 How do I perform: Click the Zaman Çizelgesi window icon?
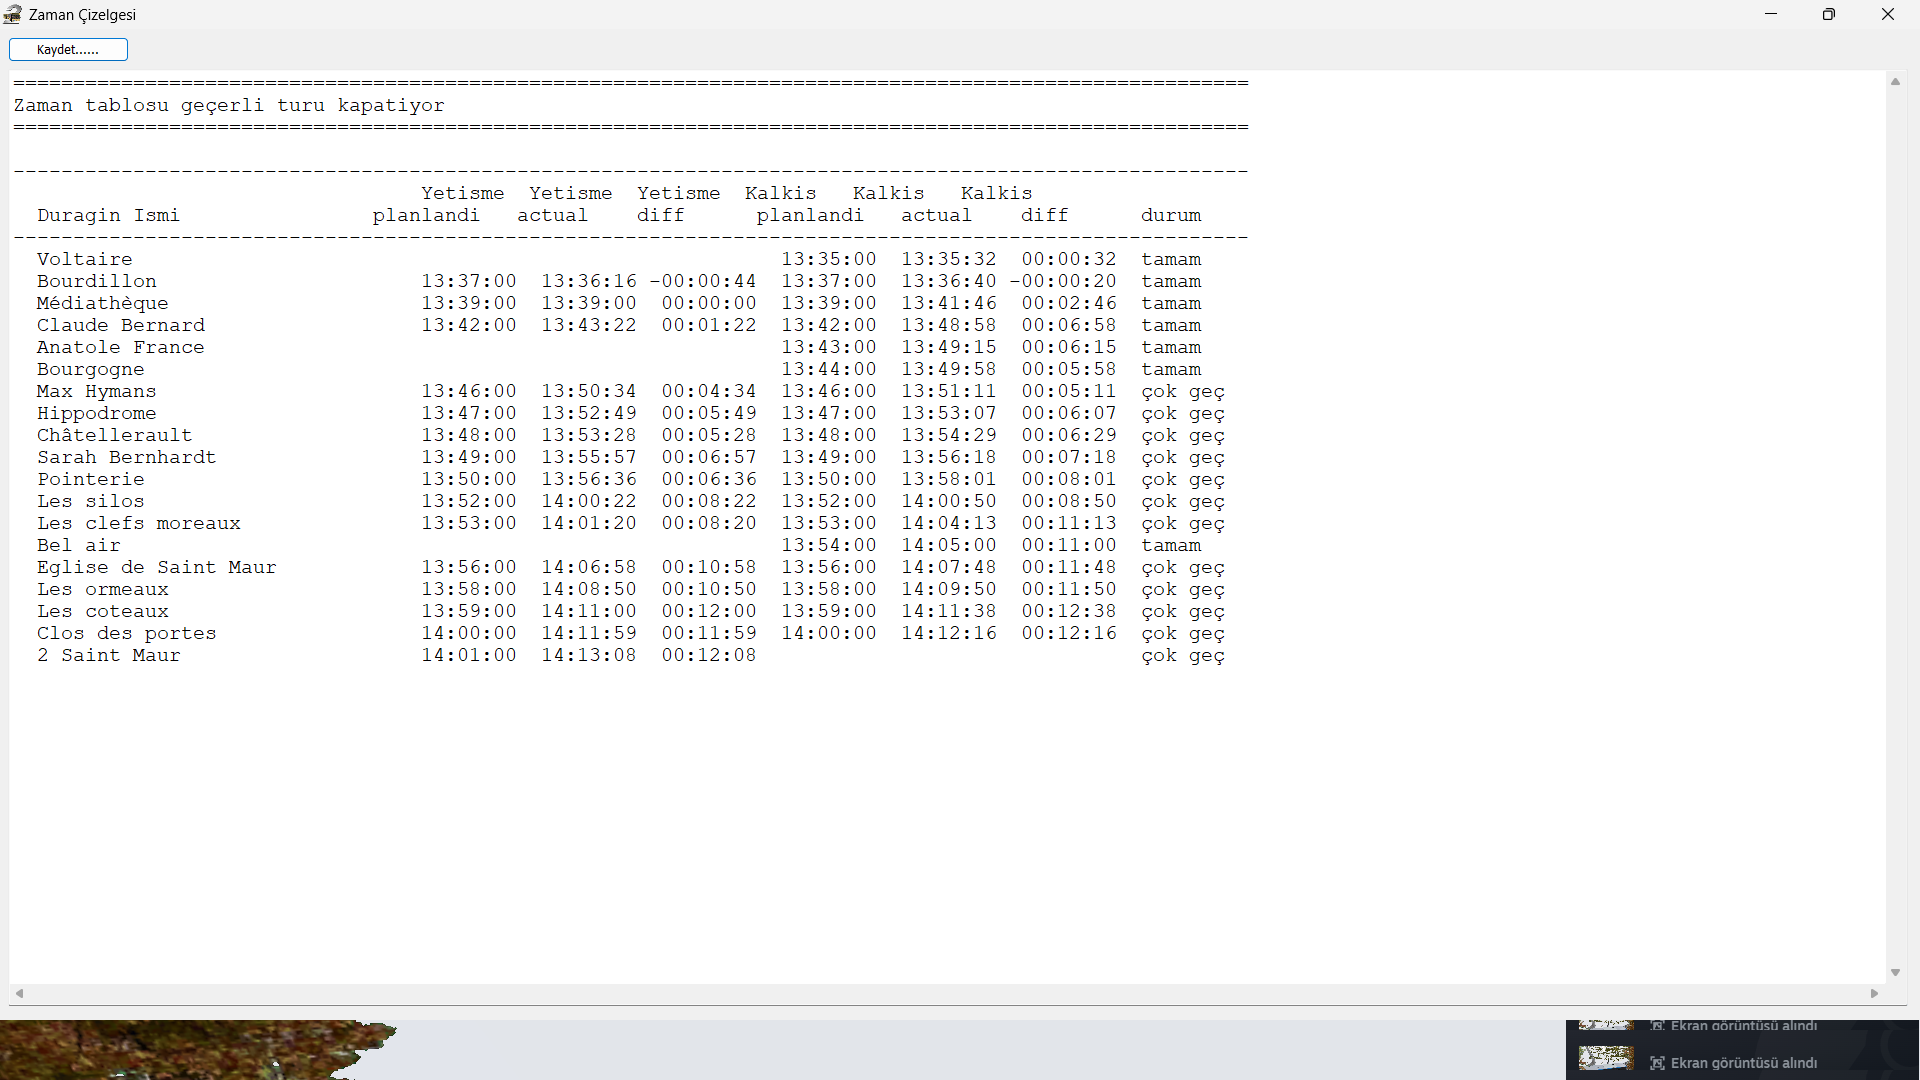[13, 14]
